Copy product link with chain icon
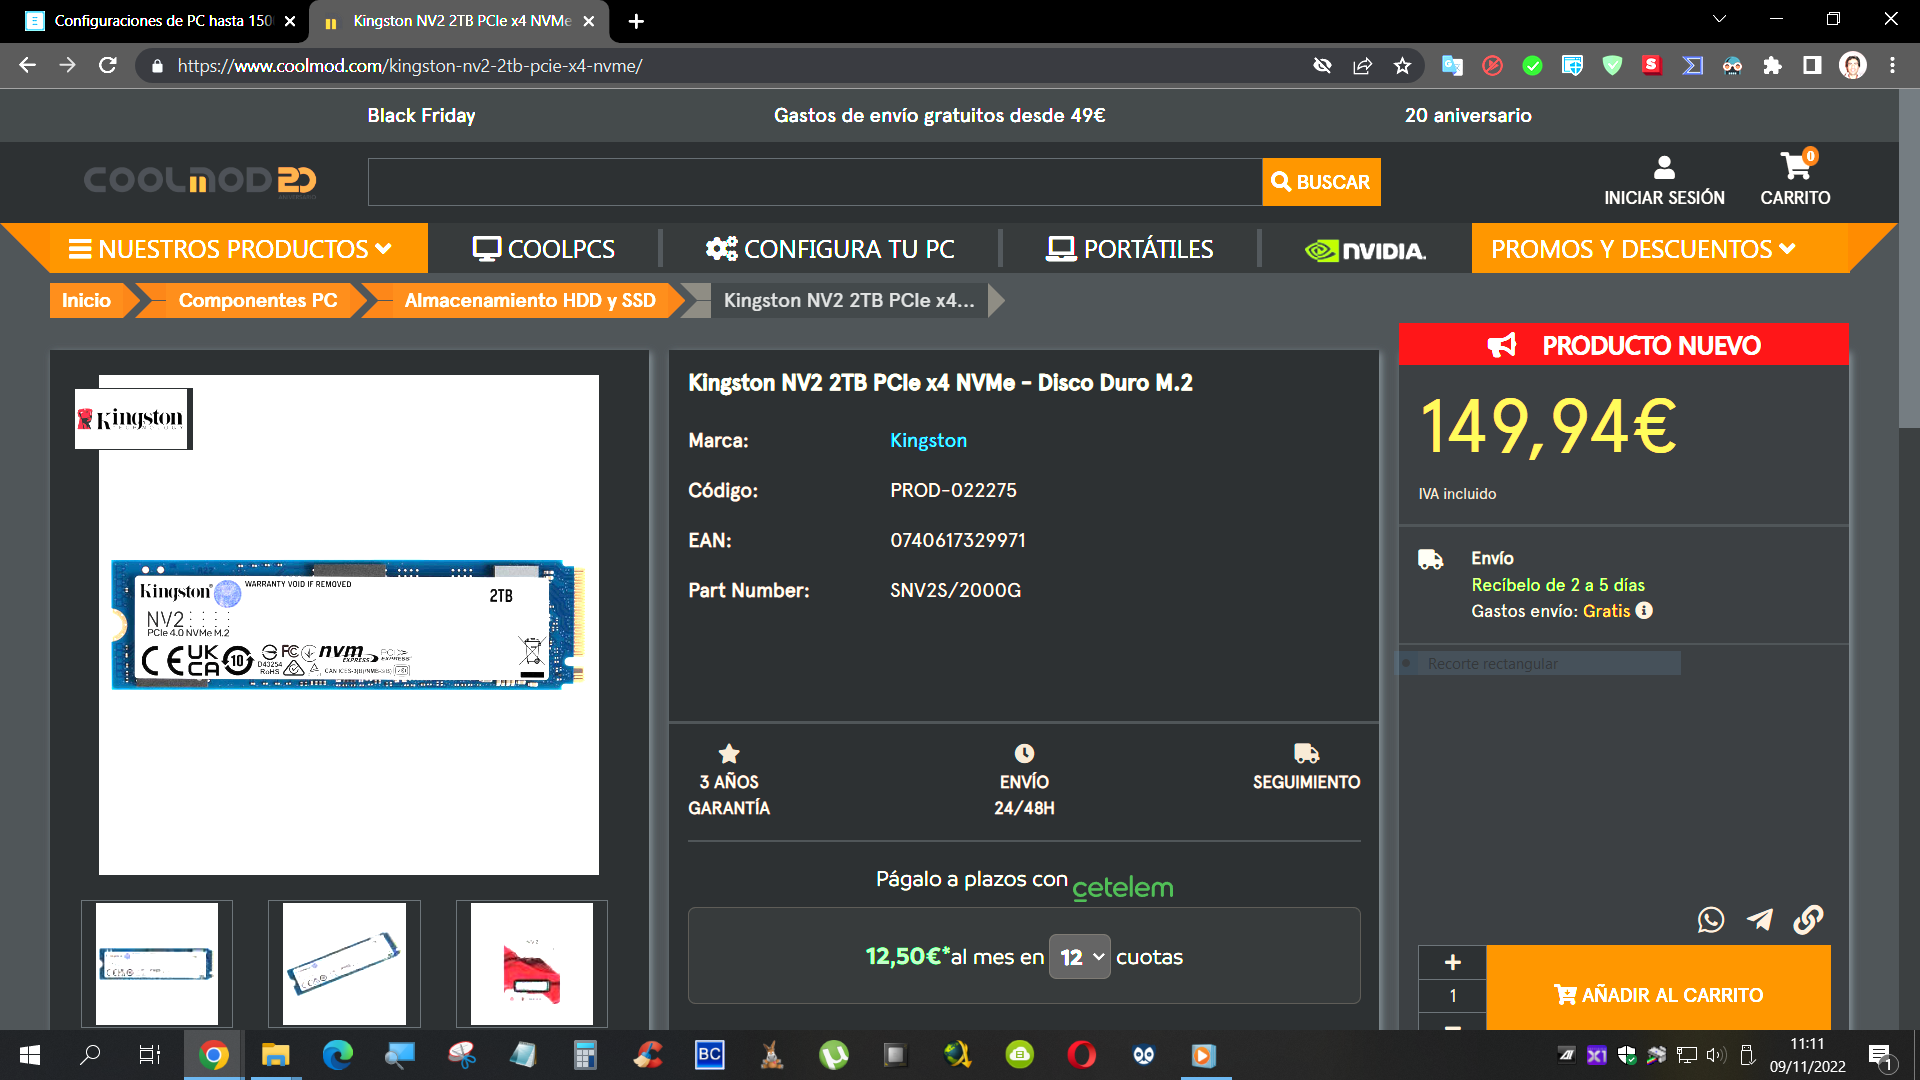The height and width of the screenshot is (1080, 1920). pos(1808,919)
